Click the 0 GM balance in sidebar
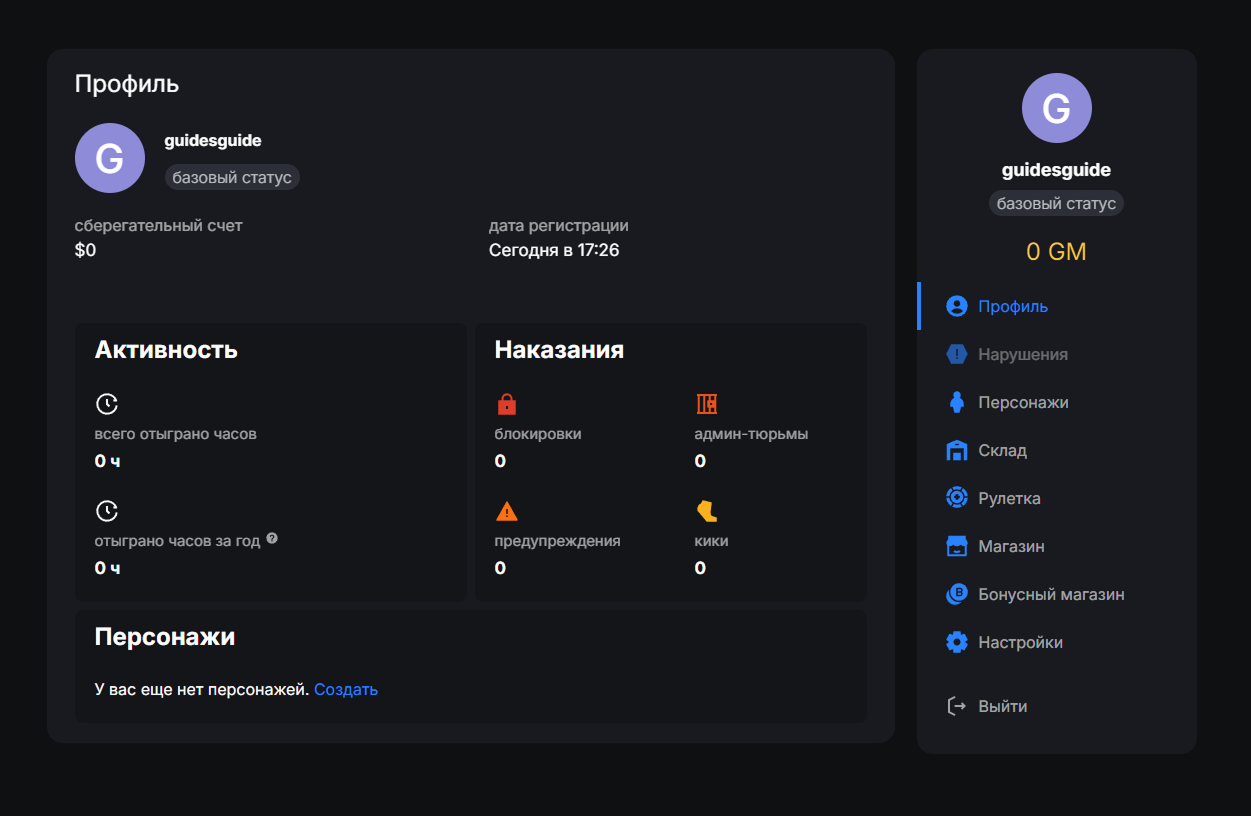This screenshot has width=1251, height=816. 1056,251
